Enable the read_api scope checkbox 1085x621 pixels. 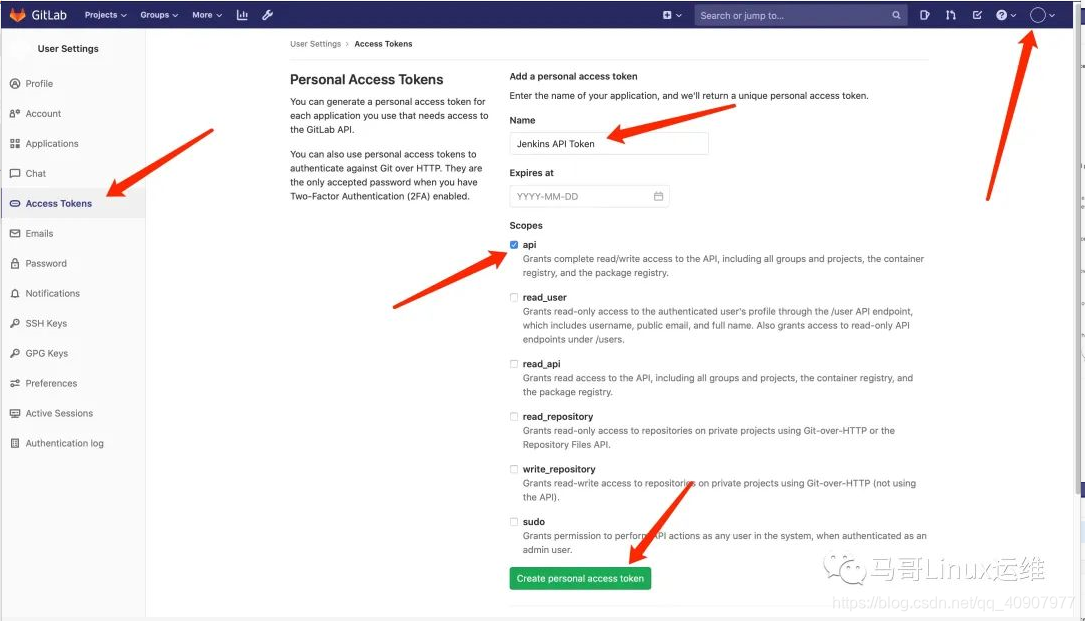click(513, 363)
